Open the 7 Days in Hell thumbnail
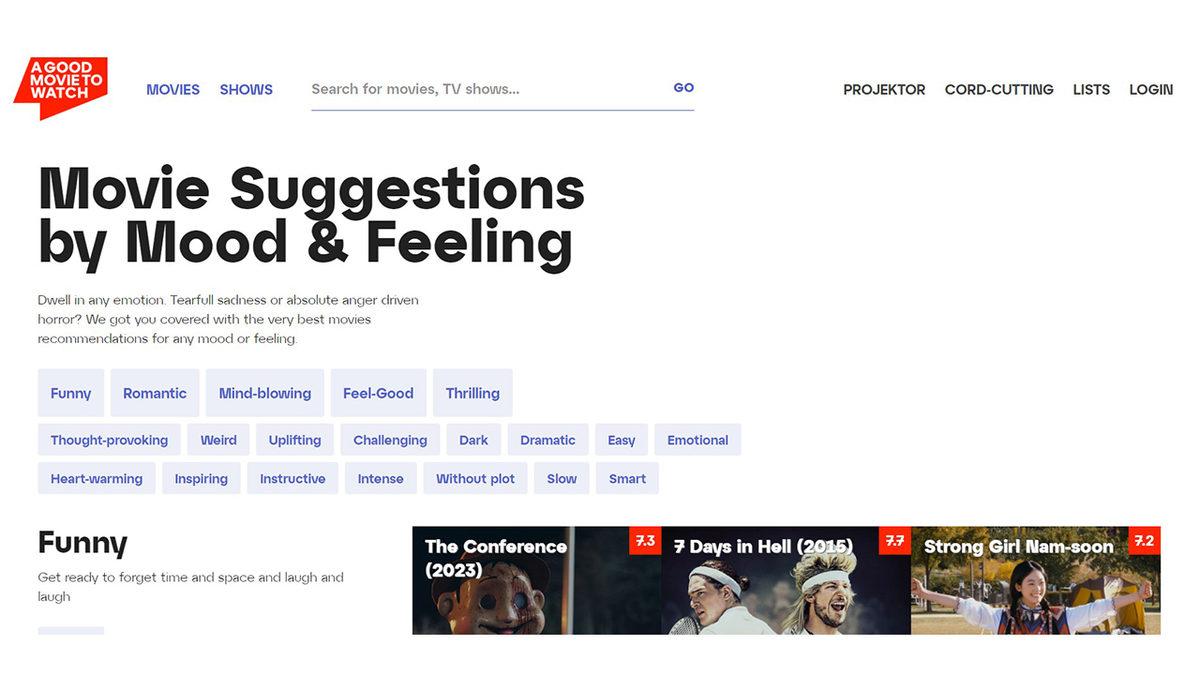1200x675 pixels. coord(786,581)
